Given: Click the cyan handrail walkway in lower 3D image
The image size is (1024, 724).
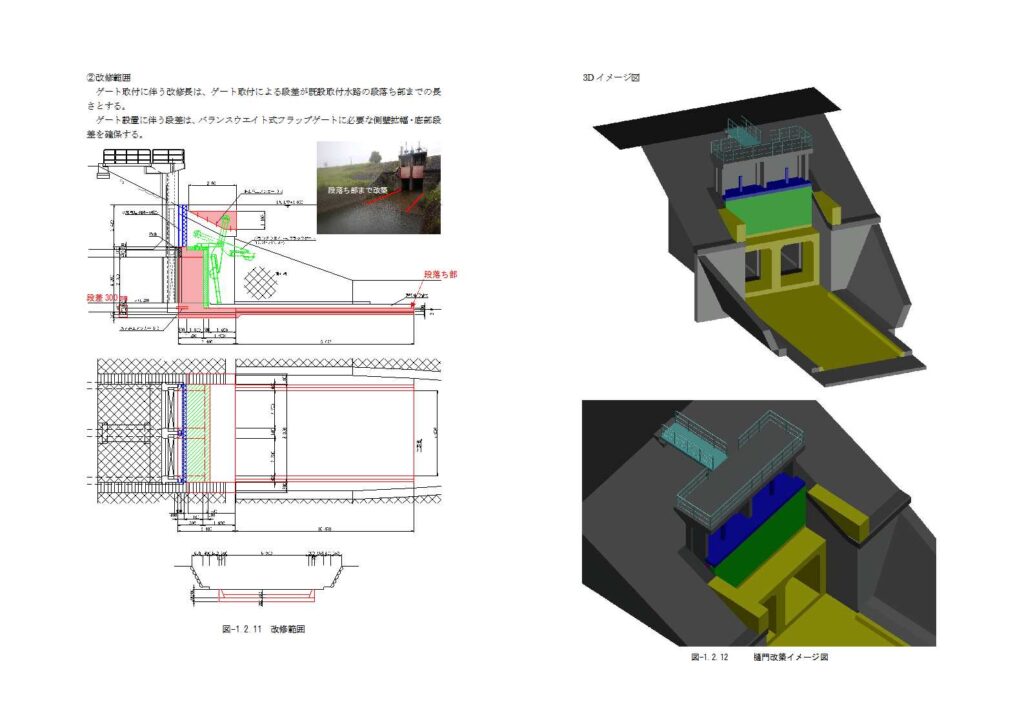Looking at the screenshot, I should (x=690, y=442).
